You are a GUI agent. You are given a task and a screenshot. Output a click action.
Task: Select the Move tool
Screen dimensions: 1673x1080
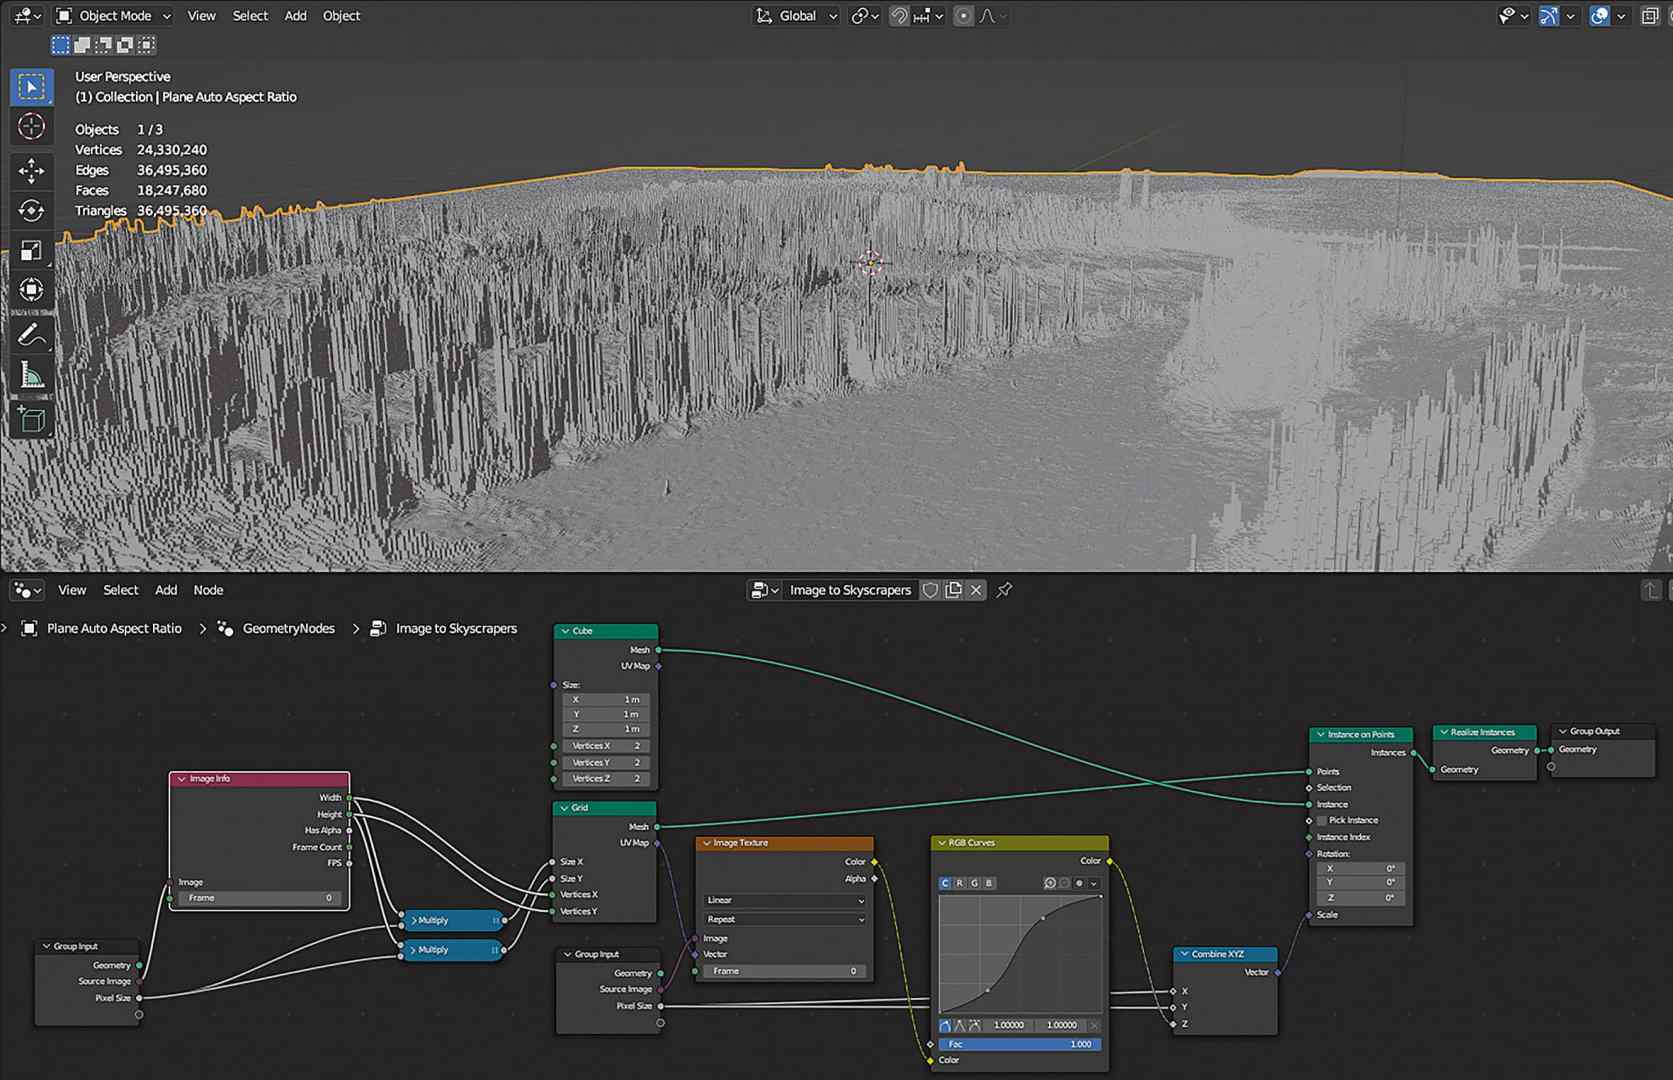[x=32, y=171]
